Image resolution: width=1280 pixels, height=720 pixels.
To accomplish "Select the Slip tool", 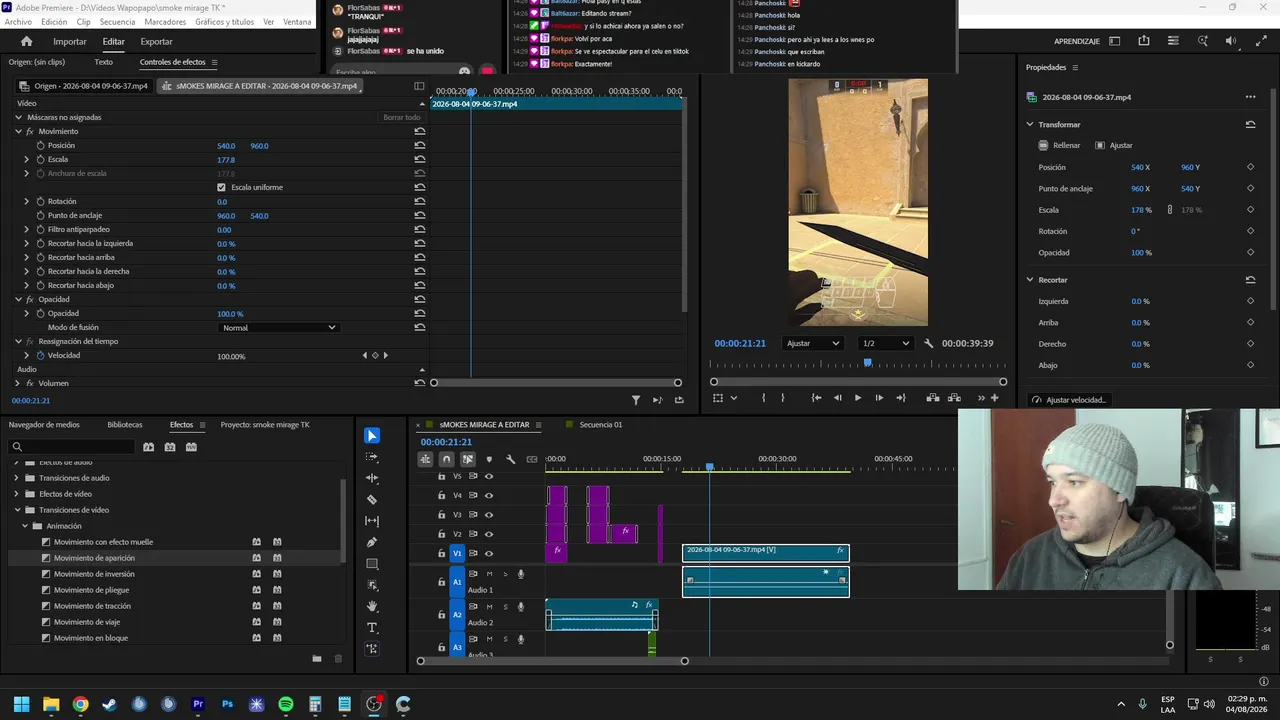I will [372, 521].
